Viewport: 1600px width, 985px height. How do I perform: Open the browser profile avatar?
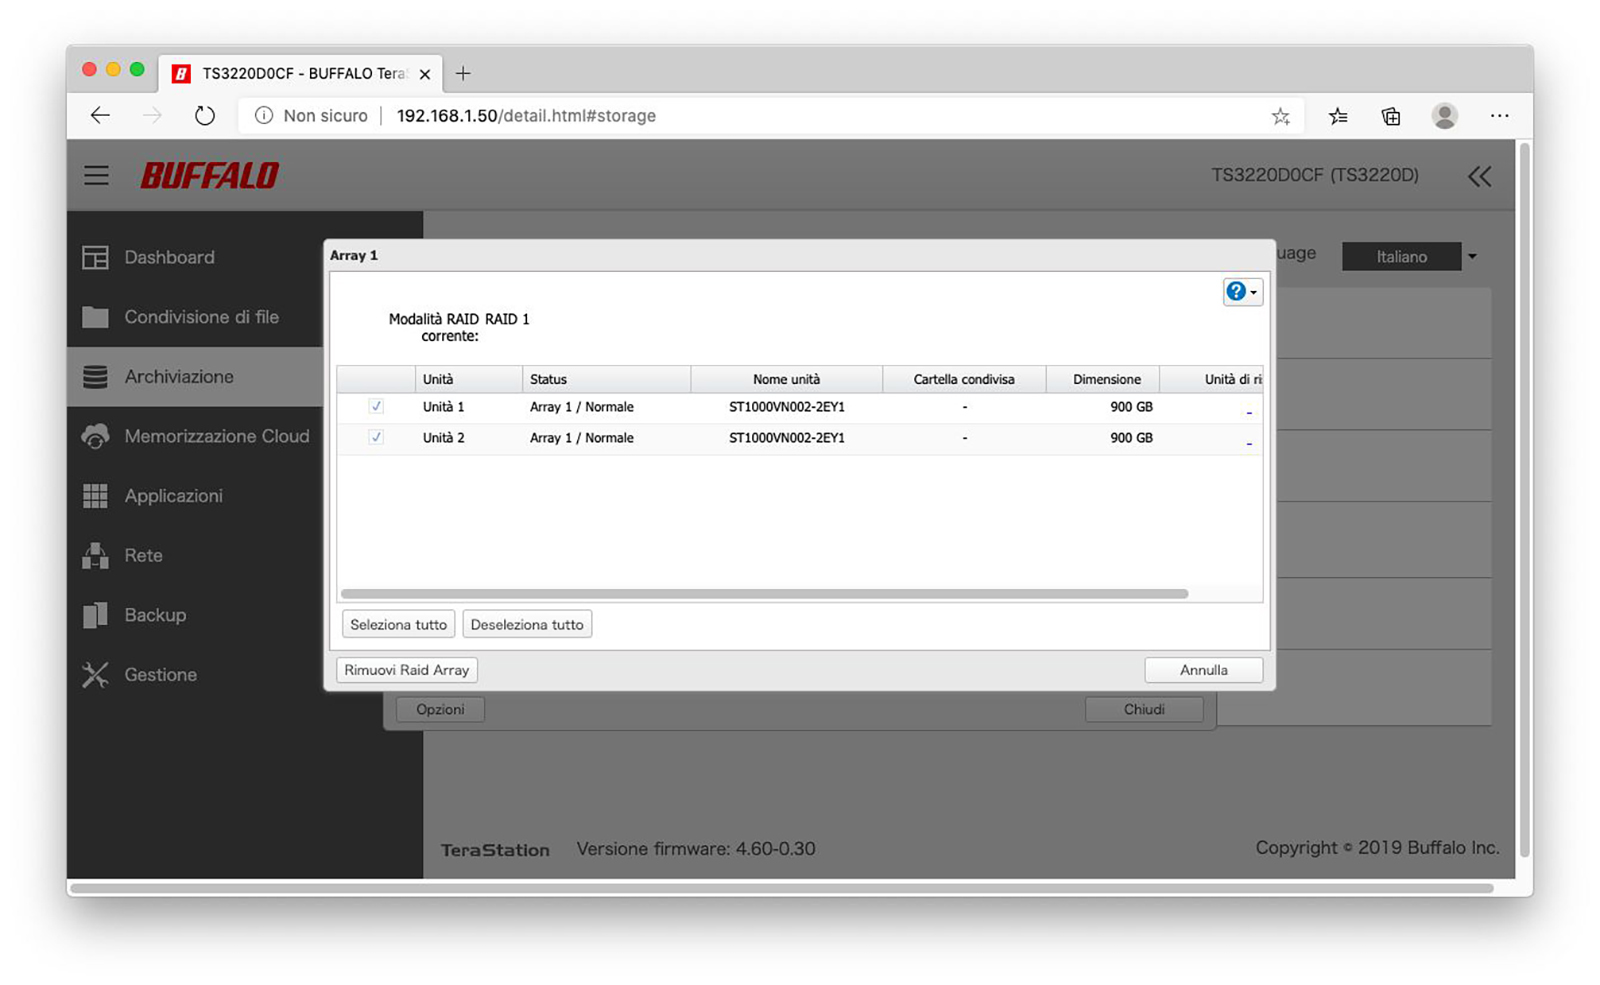click(x=1444, y=116)
